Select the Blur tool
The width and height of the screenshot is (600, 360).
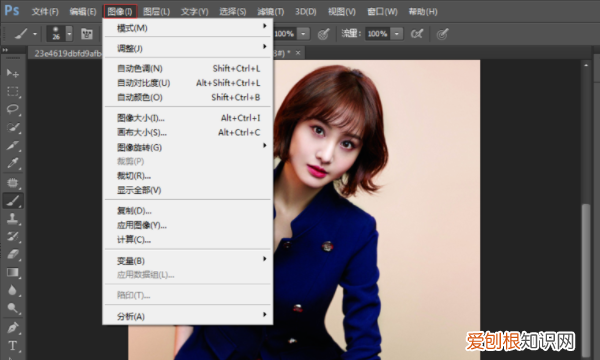pyautogui.click(x=13, y=290)
